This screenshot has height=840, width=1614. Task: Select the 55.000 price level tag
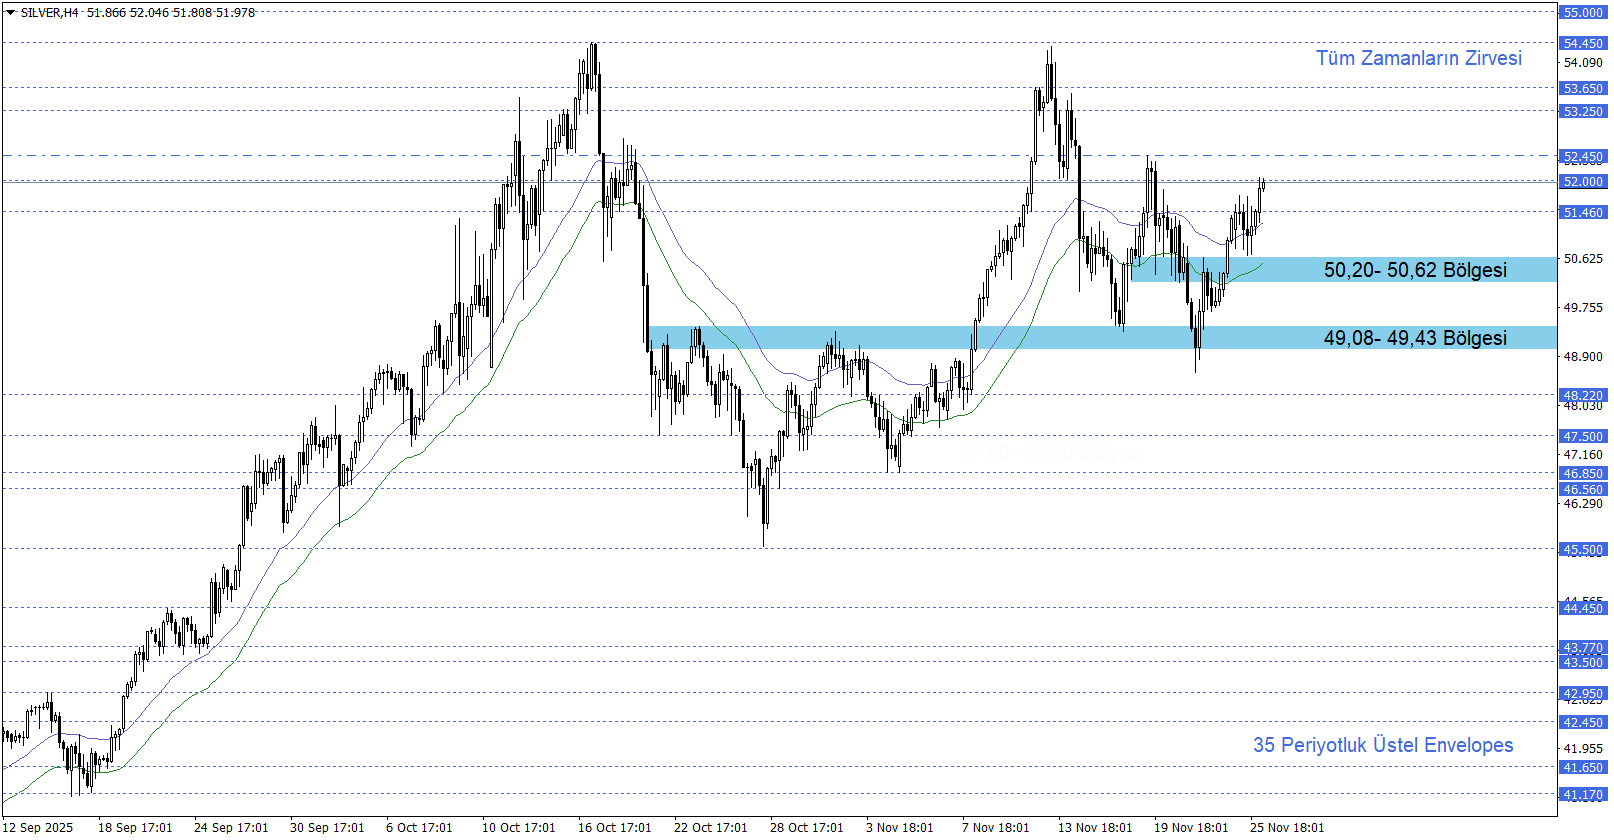(x=1582, y=13)
